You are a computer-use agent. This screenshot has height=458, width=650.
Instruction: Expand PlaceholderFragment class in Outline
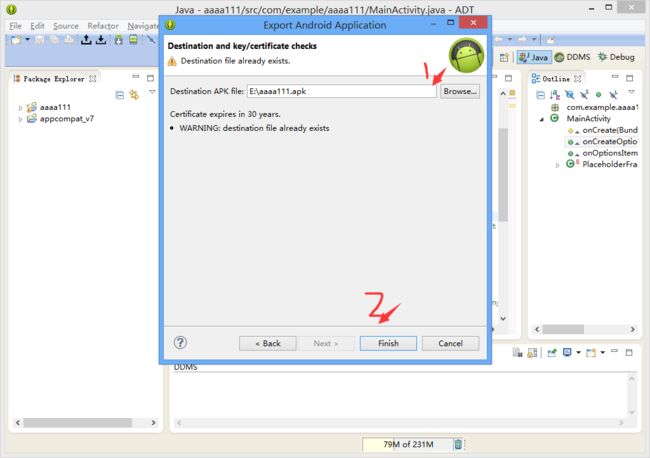558,164
